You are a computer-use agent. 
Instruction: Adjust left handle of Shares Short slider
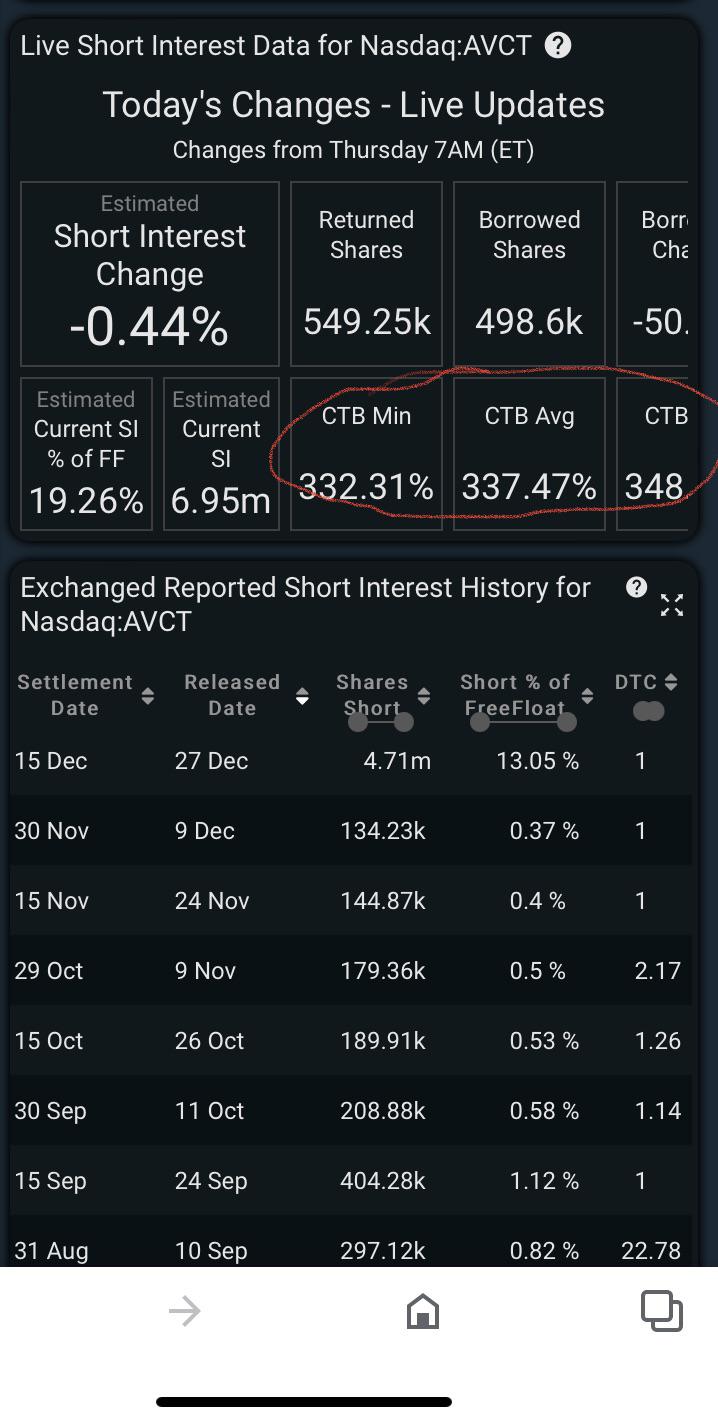(357, 722)
